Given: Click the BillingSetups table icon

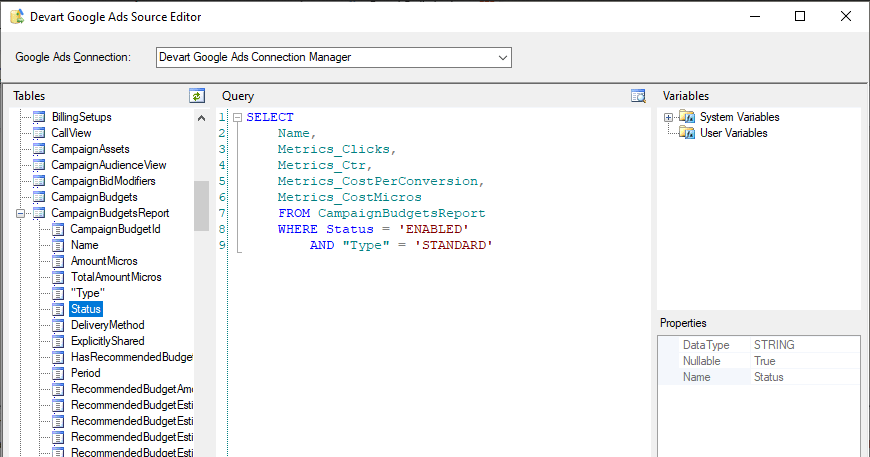Looking at the screenshot, I should coord(39,117).
